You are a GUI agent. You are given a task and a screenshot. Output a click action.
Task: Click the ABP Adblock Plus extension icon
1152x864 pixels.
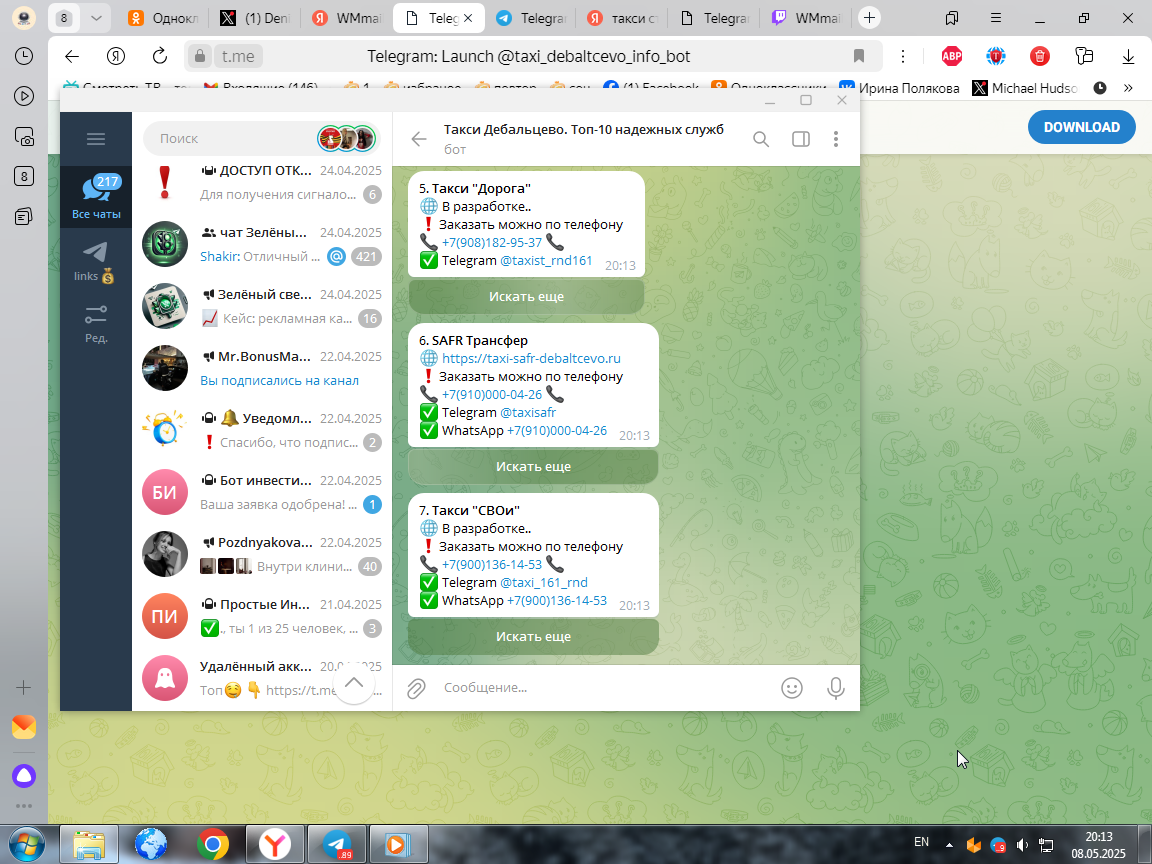point(951,56)
